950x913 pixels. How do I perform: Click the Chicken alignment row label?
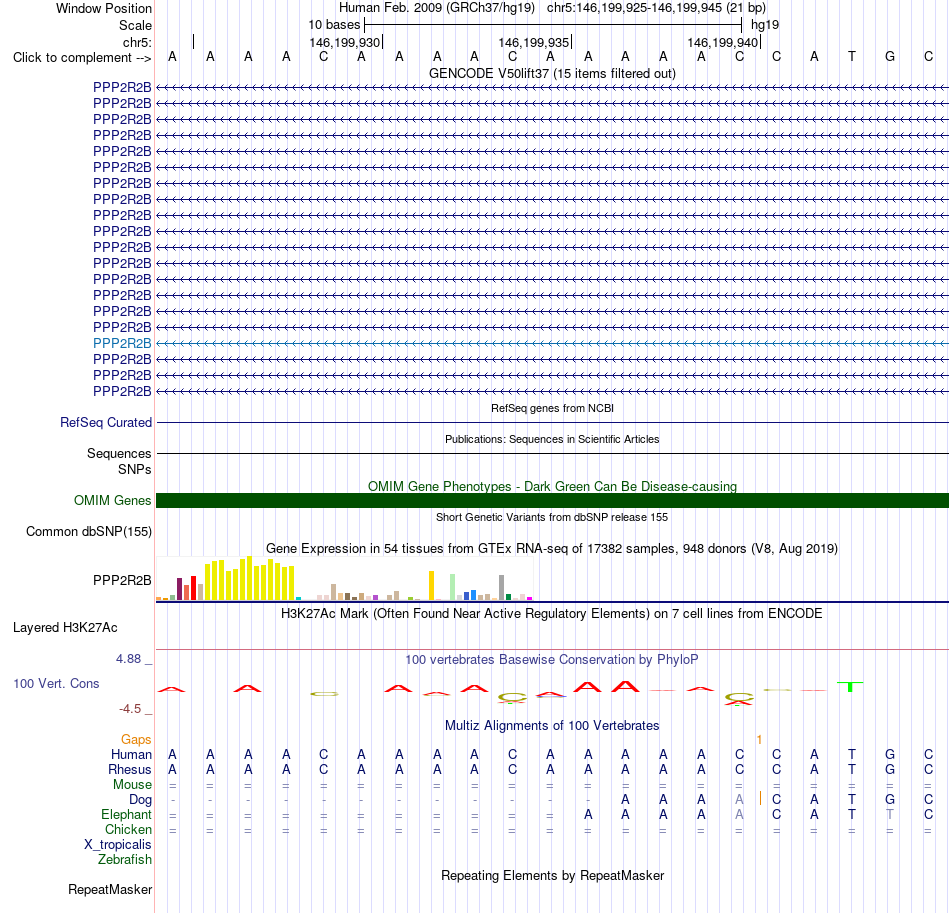click(128, 829)
